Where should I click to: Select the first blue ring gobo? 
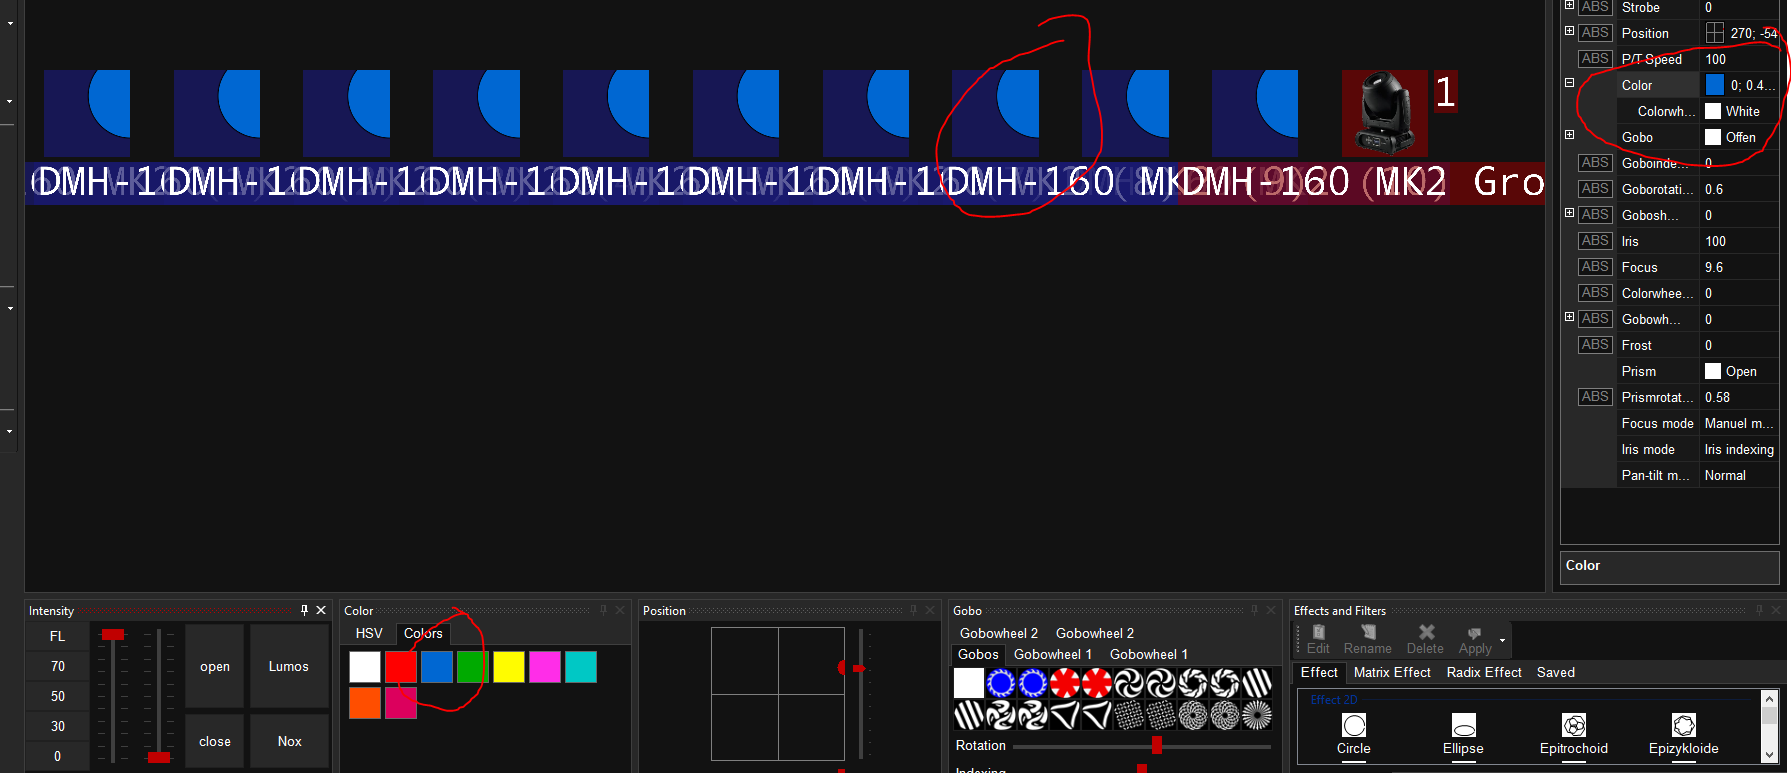[x=1001, y=683]
